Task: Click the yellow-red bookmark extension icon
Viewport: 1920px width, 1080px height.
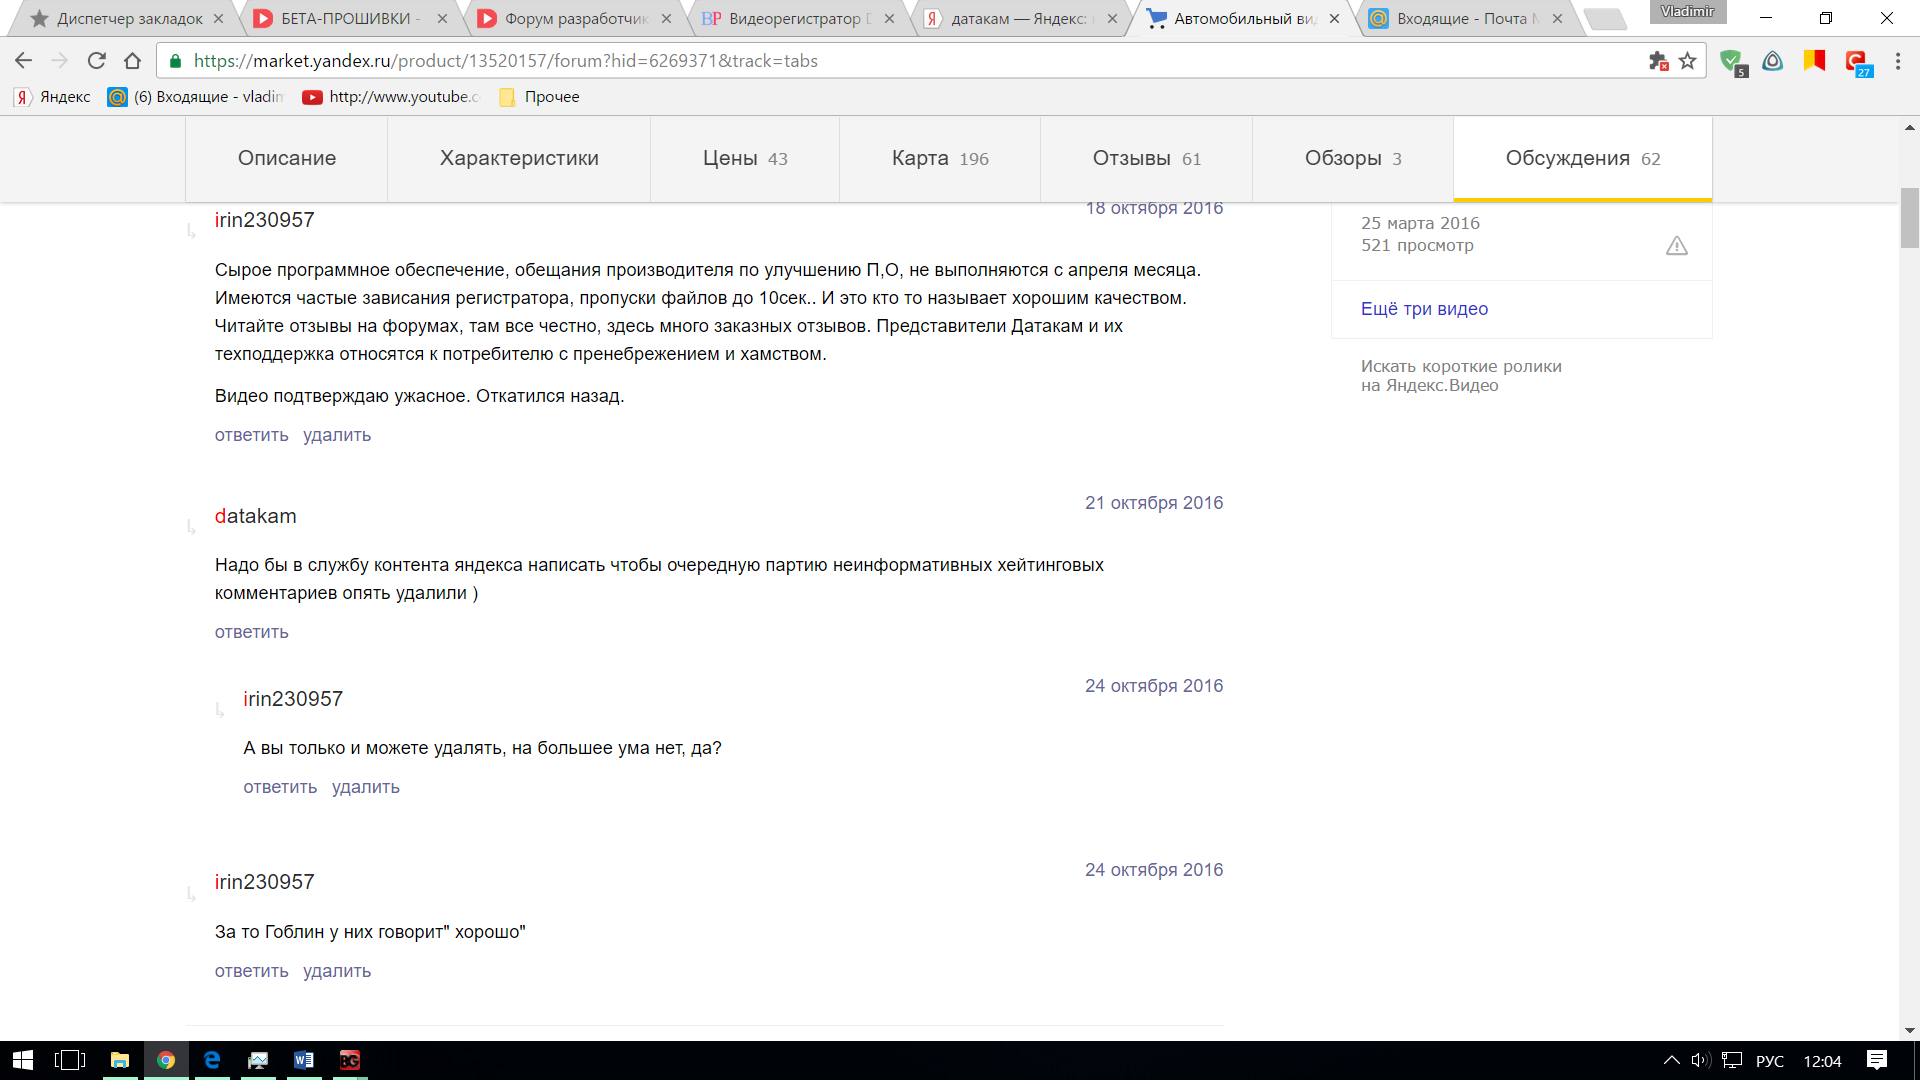Action: (1814, 61)
